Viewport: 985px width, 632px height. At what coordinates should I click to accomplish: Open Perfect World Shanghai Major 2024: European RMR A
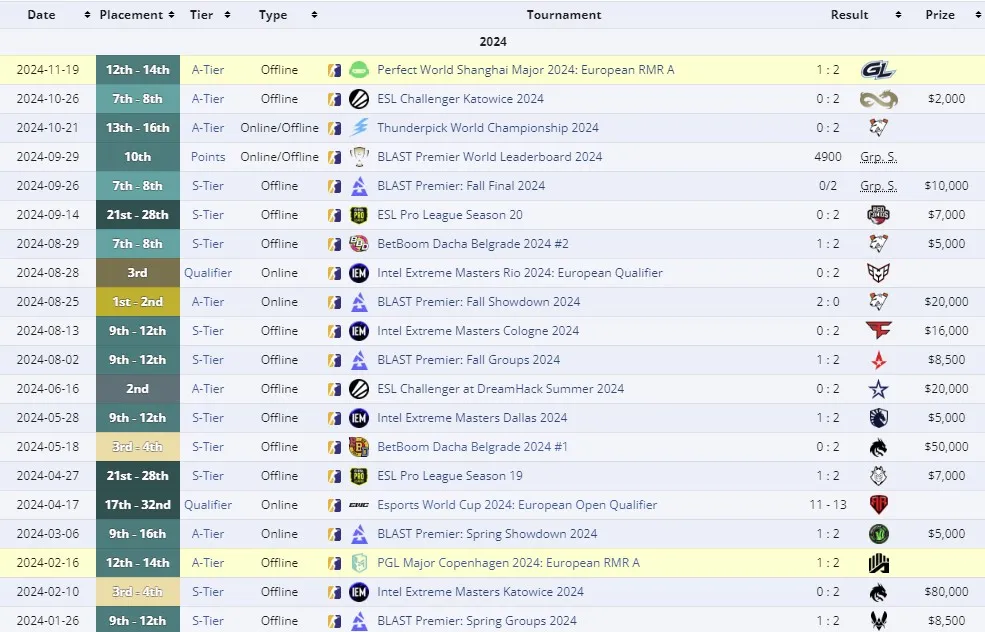click(525, 70)
